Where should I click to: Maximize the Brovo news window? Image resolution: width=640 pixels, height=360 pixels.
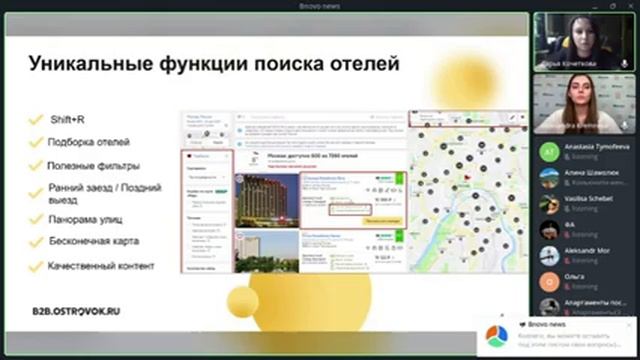click(x=613, y=6)
